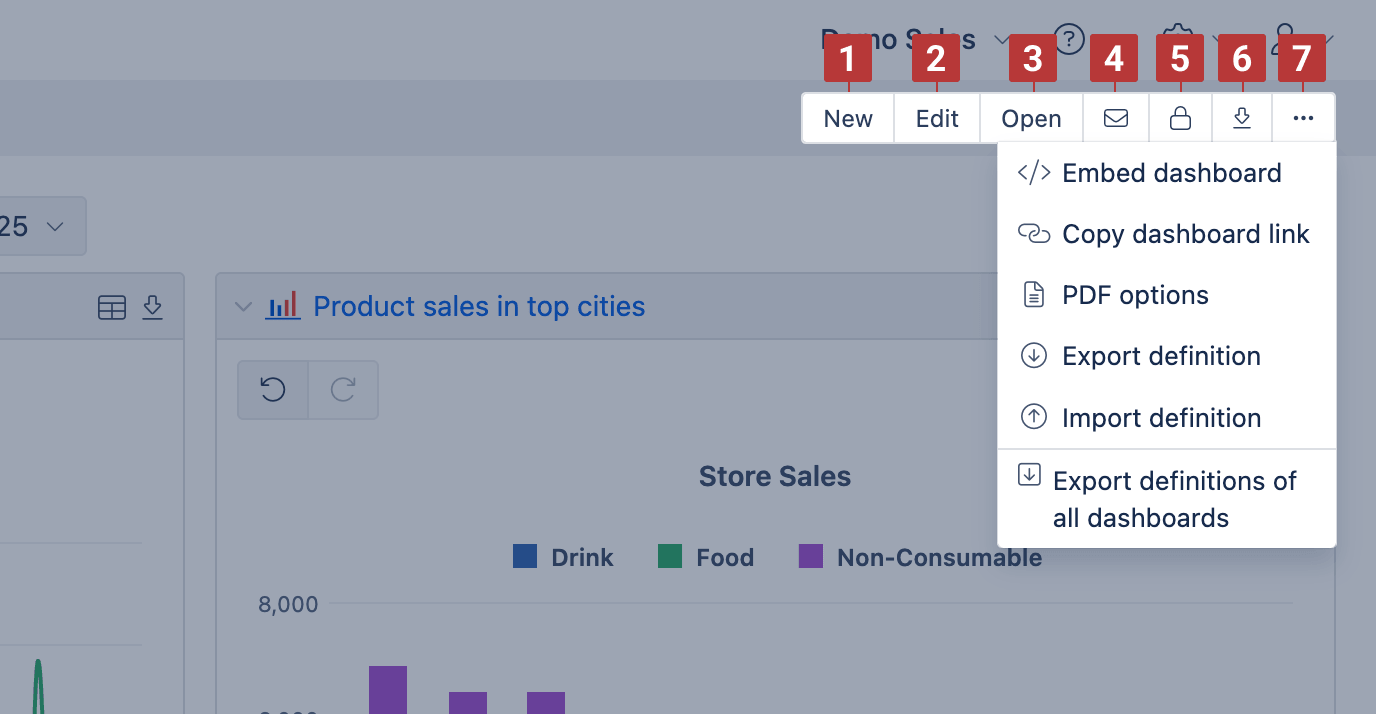Click the undo arrow above the chart
Screen dimensions: 1376x714
[273, 390]
